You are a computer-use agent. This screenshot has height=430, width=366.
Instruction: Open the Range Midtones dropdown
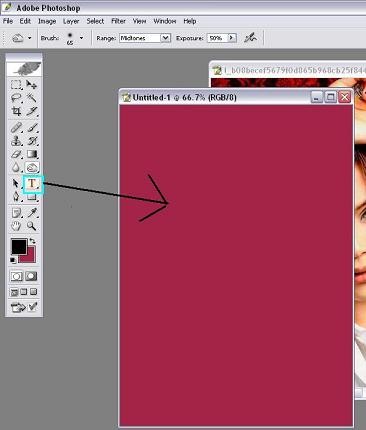(x=166, y=38)
